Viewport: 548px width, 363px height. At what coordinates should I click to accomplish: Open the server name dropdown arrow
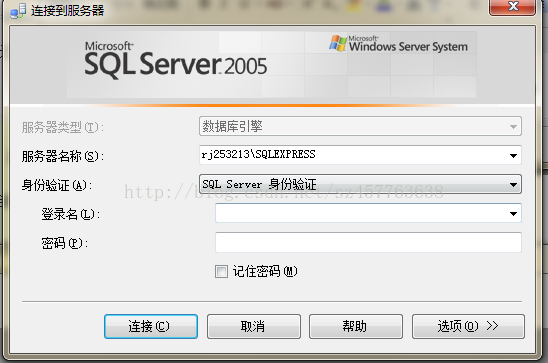click(x=513, y=155)
